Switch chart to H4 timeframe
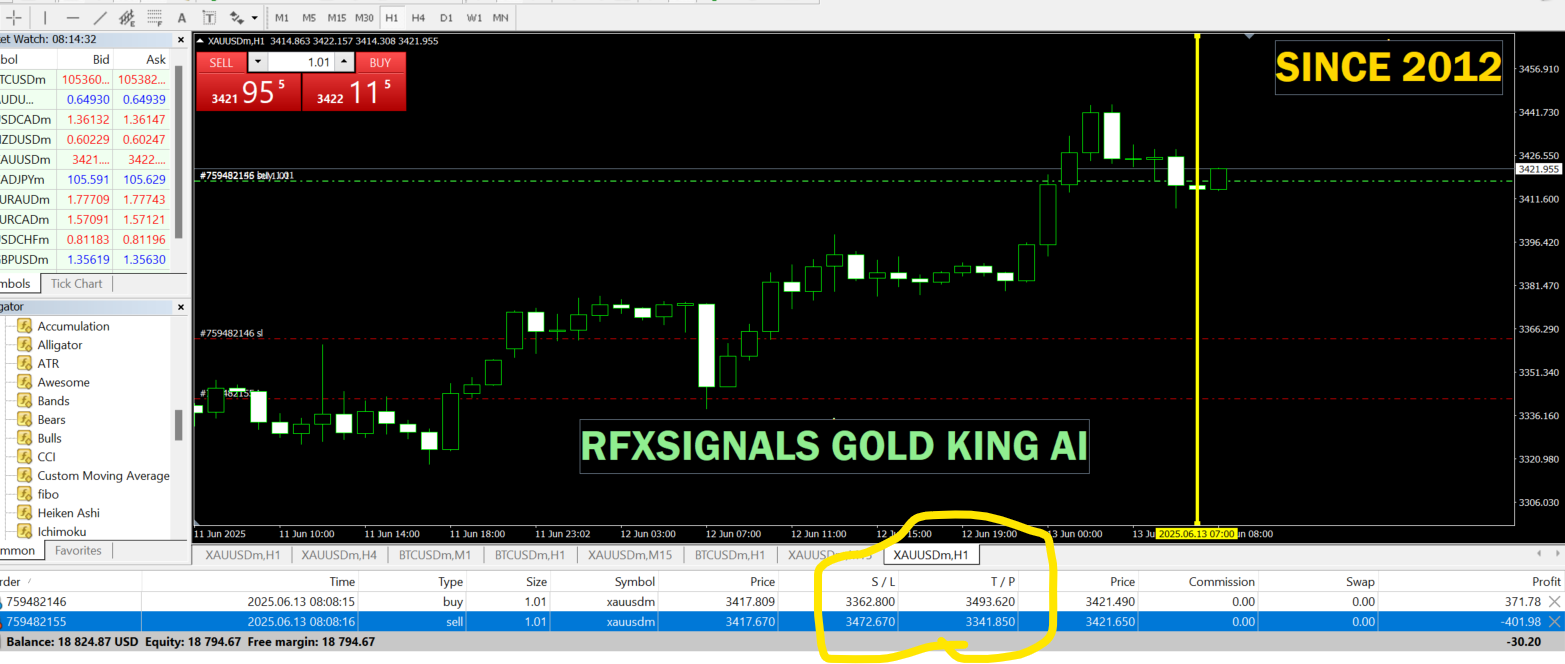 (x=418, y=18)
